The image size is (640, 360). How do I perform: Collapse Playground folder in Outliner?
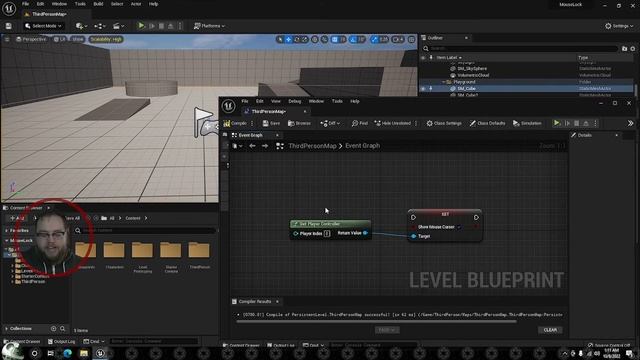tap(444, 82)
